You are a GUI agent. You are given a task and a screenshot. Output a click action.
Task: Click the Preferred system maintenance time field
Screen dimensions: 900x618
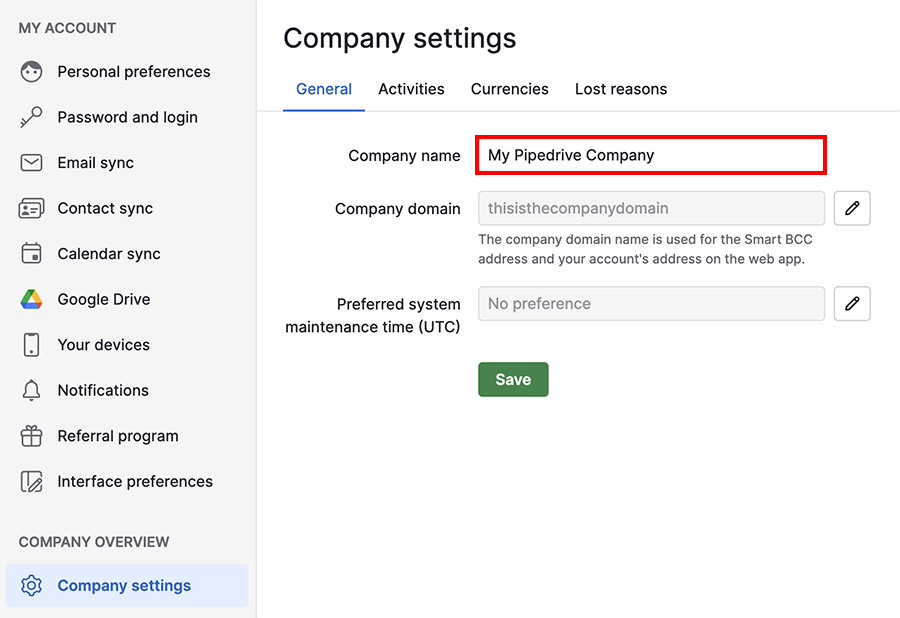(651, 304)
